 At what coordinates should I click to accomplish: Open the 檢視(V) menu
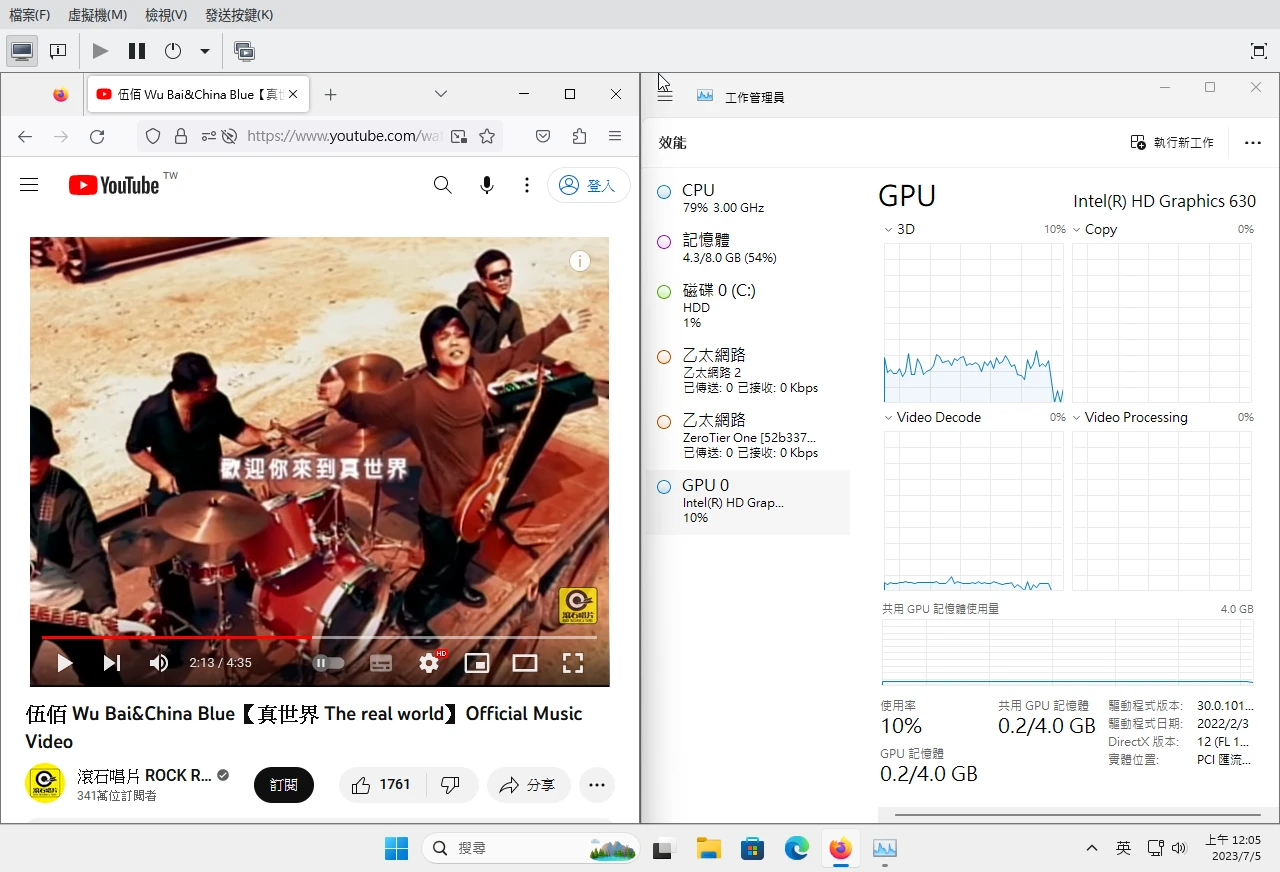click(x=166, y=15)
